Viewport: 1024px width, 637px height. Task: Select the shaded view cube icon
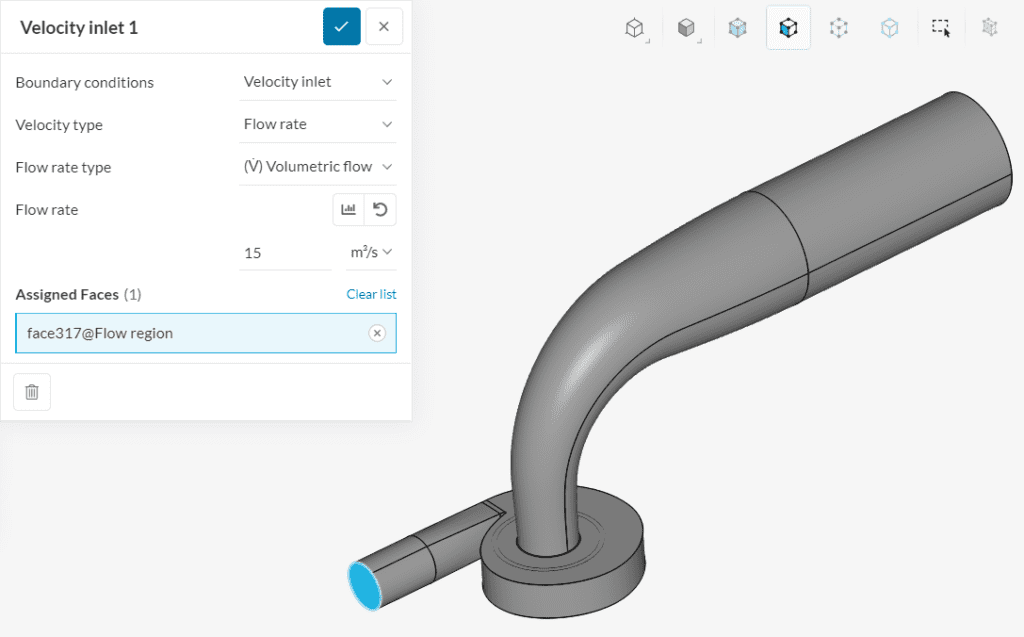coord(687,27)
